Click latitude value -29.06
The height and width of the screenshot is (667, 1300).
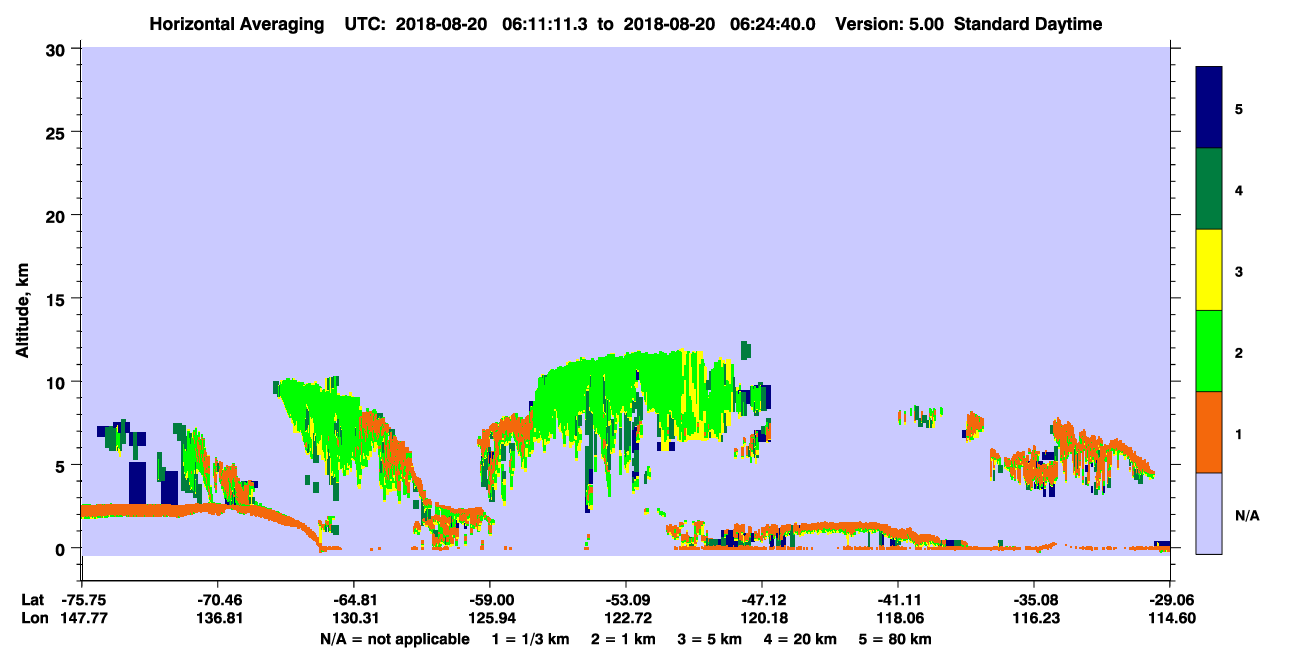[x=1170, y=600]
